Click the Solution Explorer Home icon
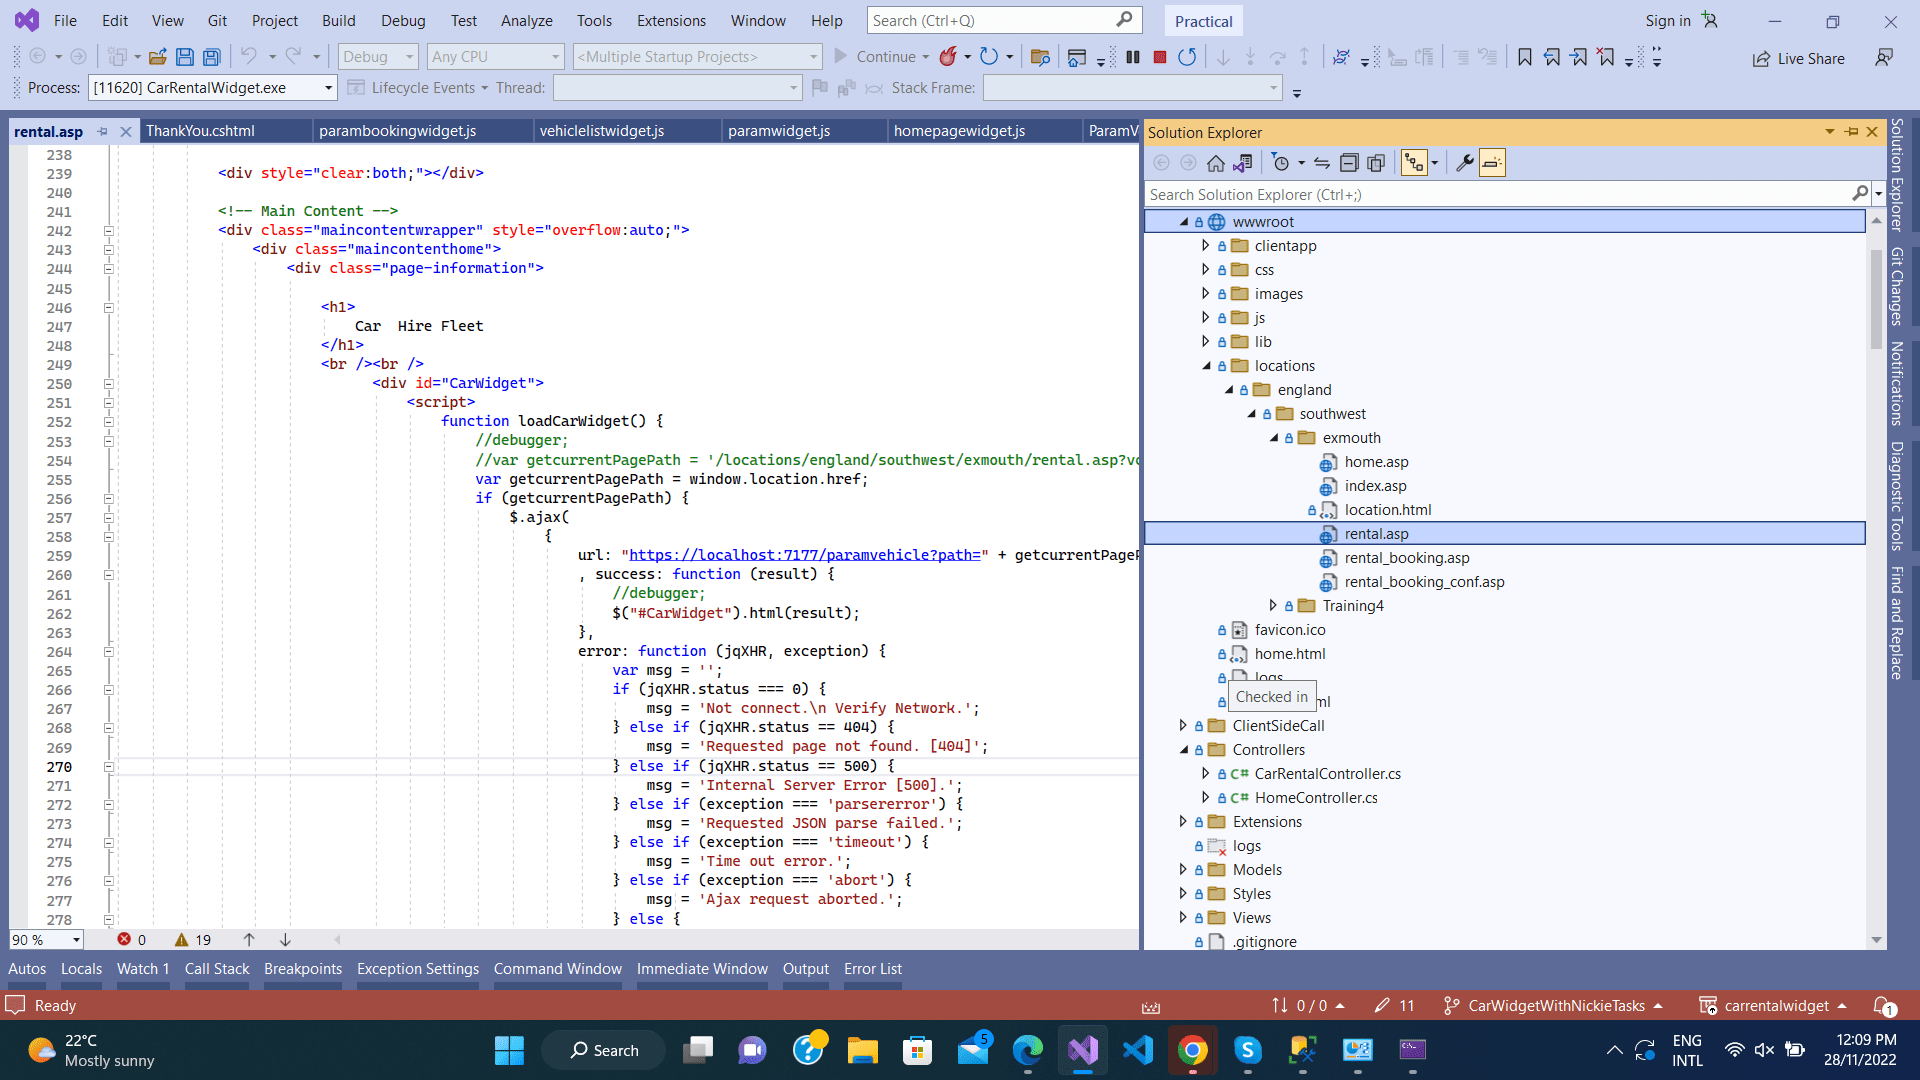Screen dimensions: 1920x1080 (x=1215, y=163)
